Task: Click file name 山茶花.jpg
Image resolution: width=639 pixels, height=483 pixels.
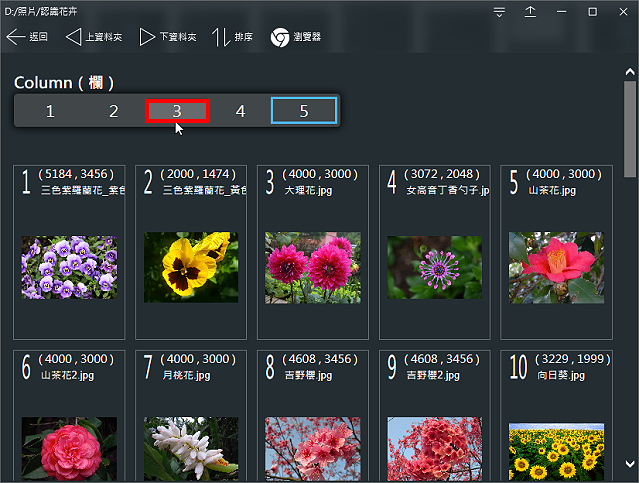Action: pyautogui.click(x=552, y=191)
